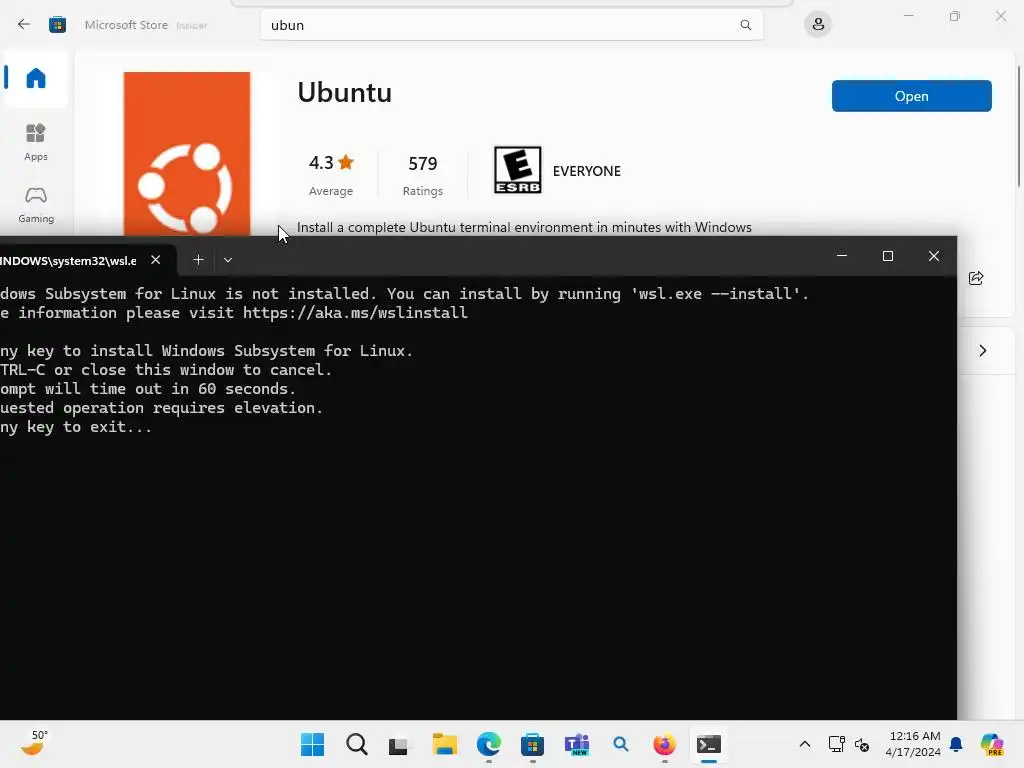Add a new terminal tab
The height and width of the screenshot is (768, 1024).
pyautogui.click(x=199, y=260)
